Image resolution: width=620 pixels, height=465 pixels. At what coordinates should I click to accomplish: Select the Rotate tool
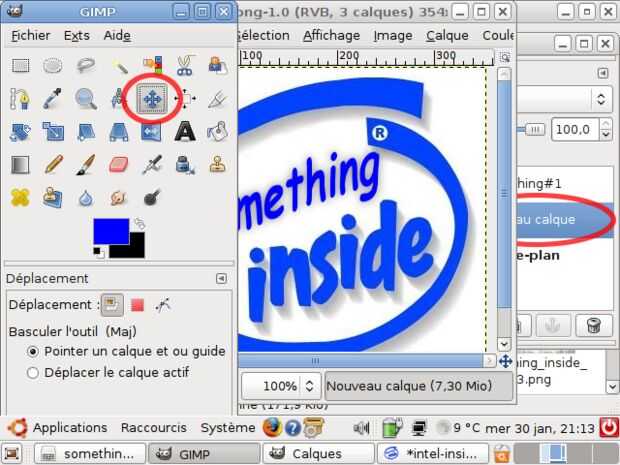(20, 132)
